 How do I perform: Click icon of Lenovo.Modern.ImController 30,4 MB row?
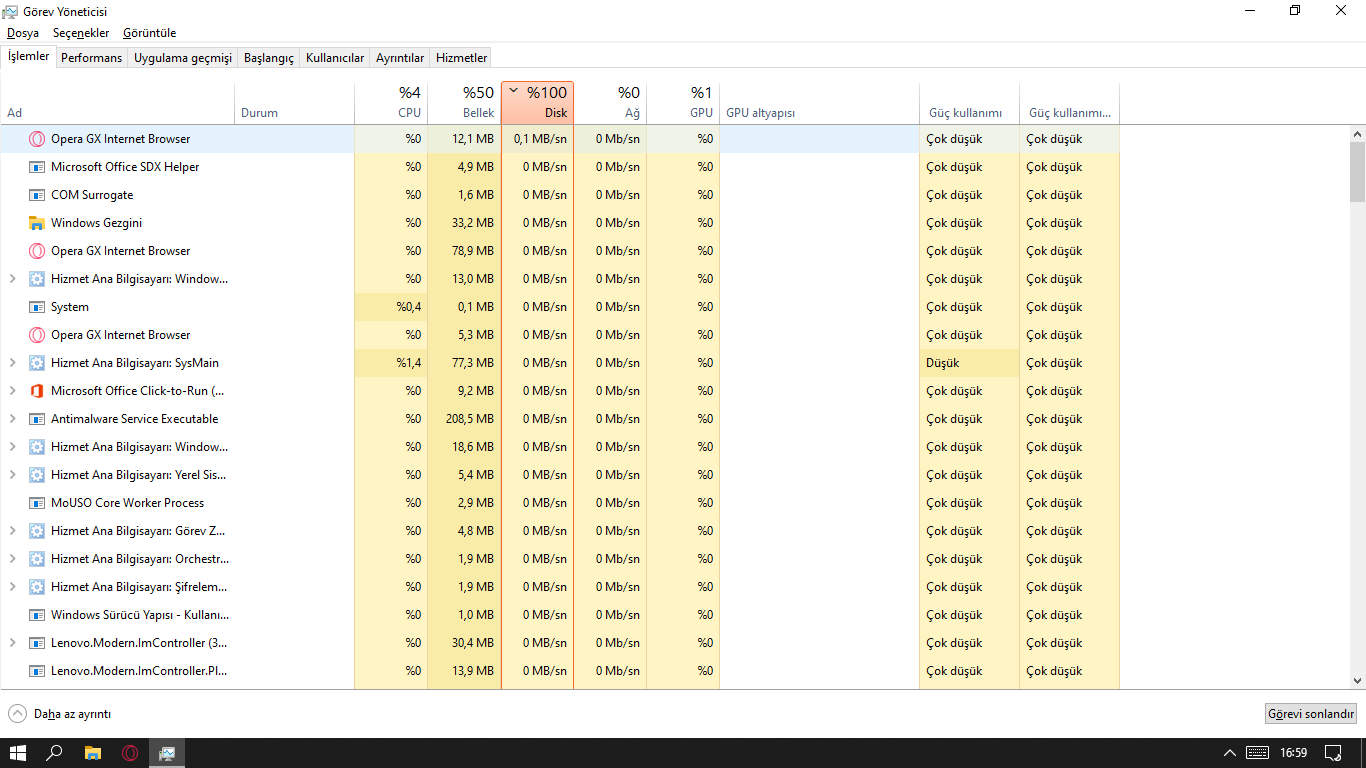click(x=37, y=643)
